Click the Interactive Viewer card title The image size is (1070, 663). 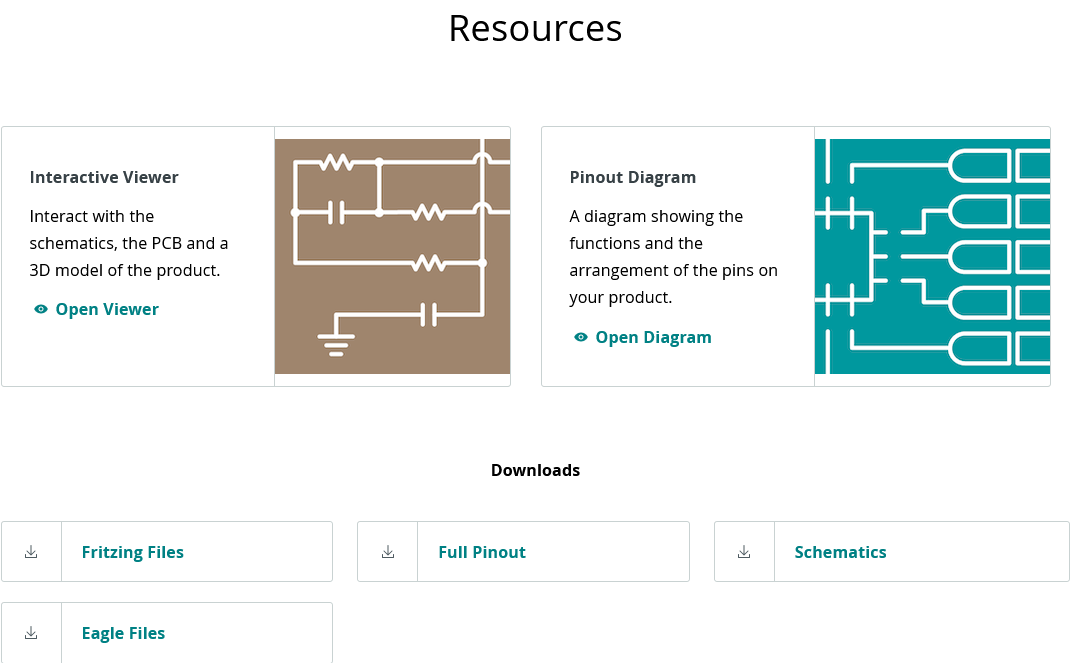tap(104, 177)
